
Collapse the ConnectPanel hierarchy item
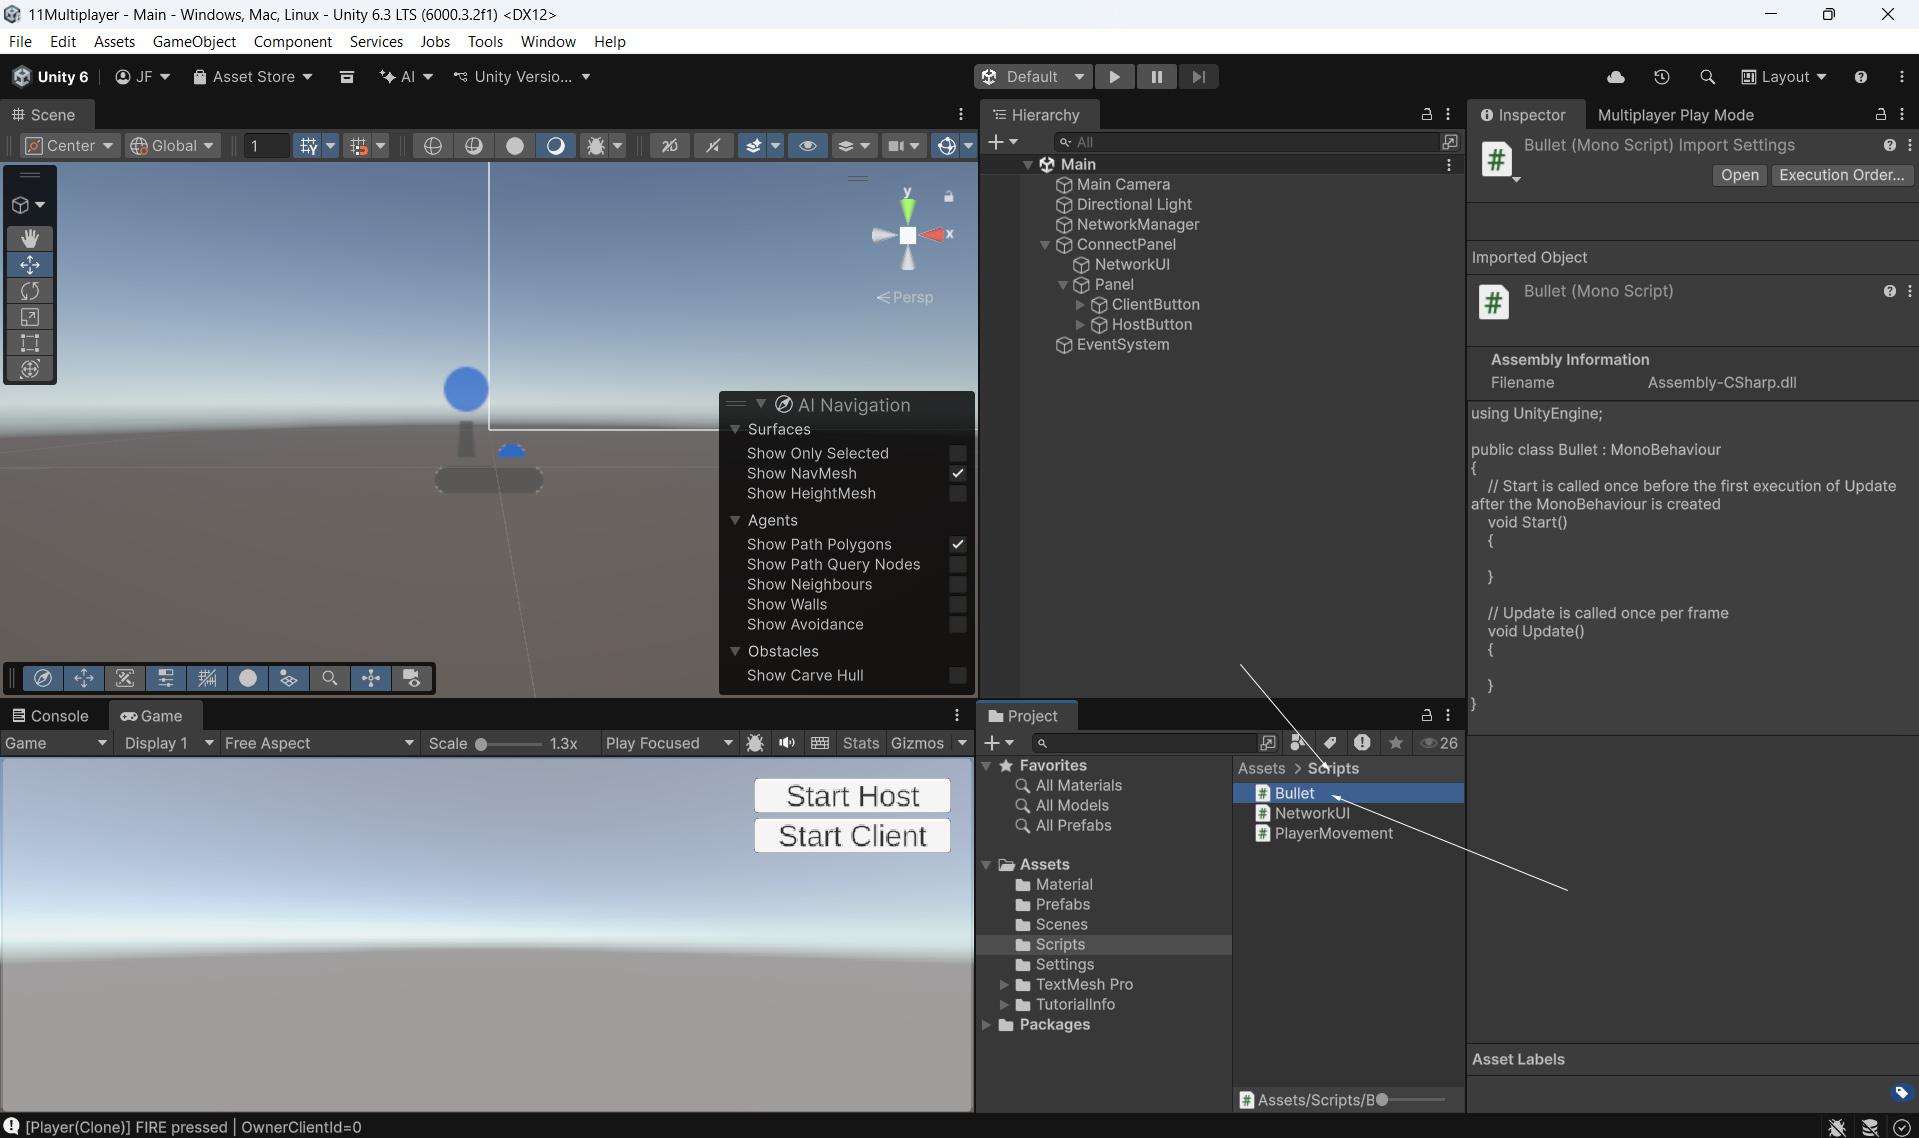(x=1045, y=245)
